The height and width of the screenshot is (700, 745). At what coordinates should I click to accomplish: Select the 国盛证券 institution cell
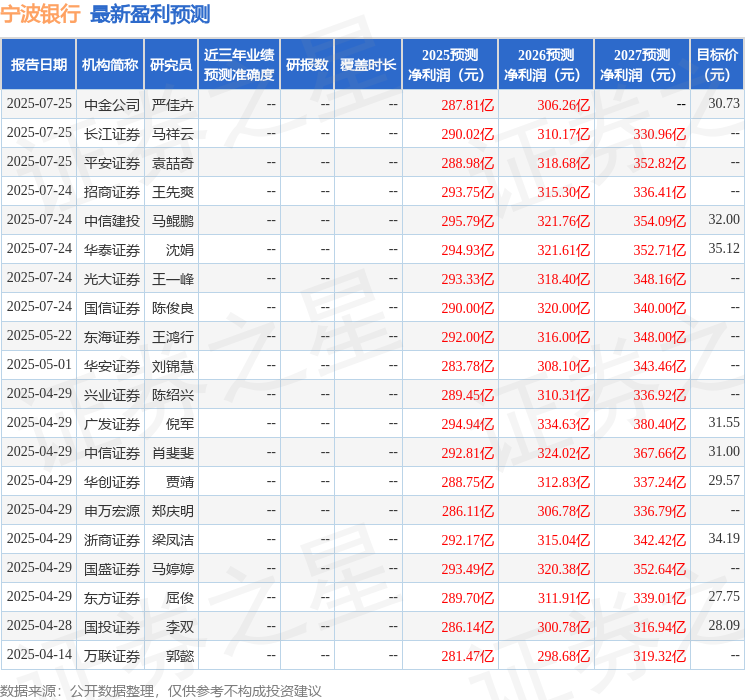coord(112,569)
